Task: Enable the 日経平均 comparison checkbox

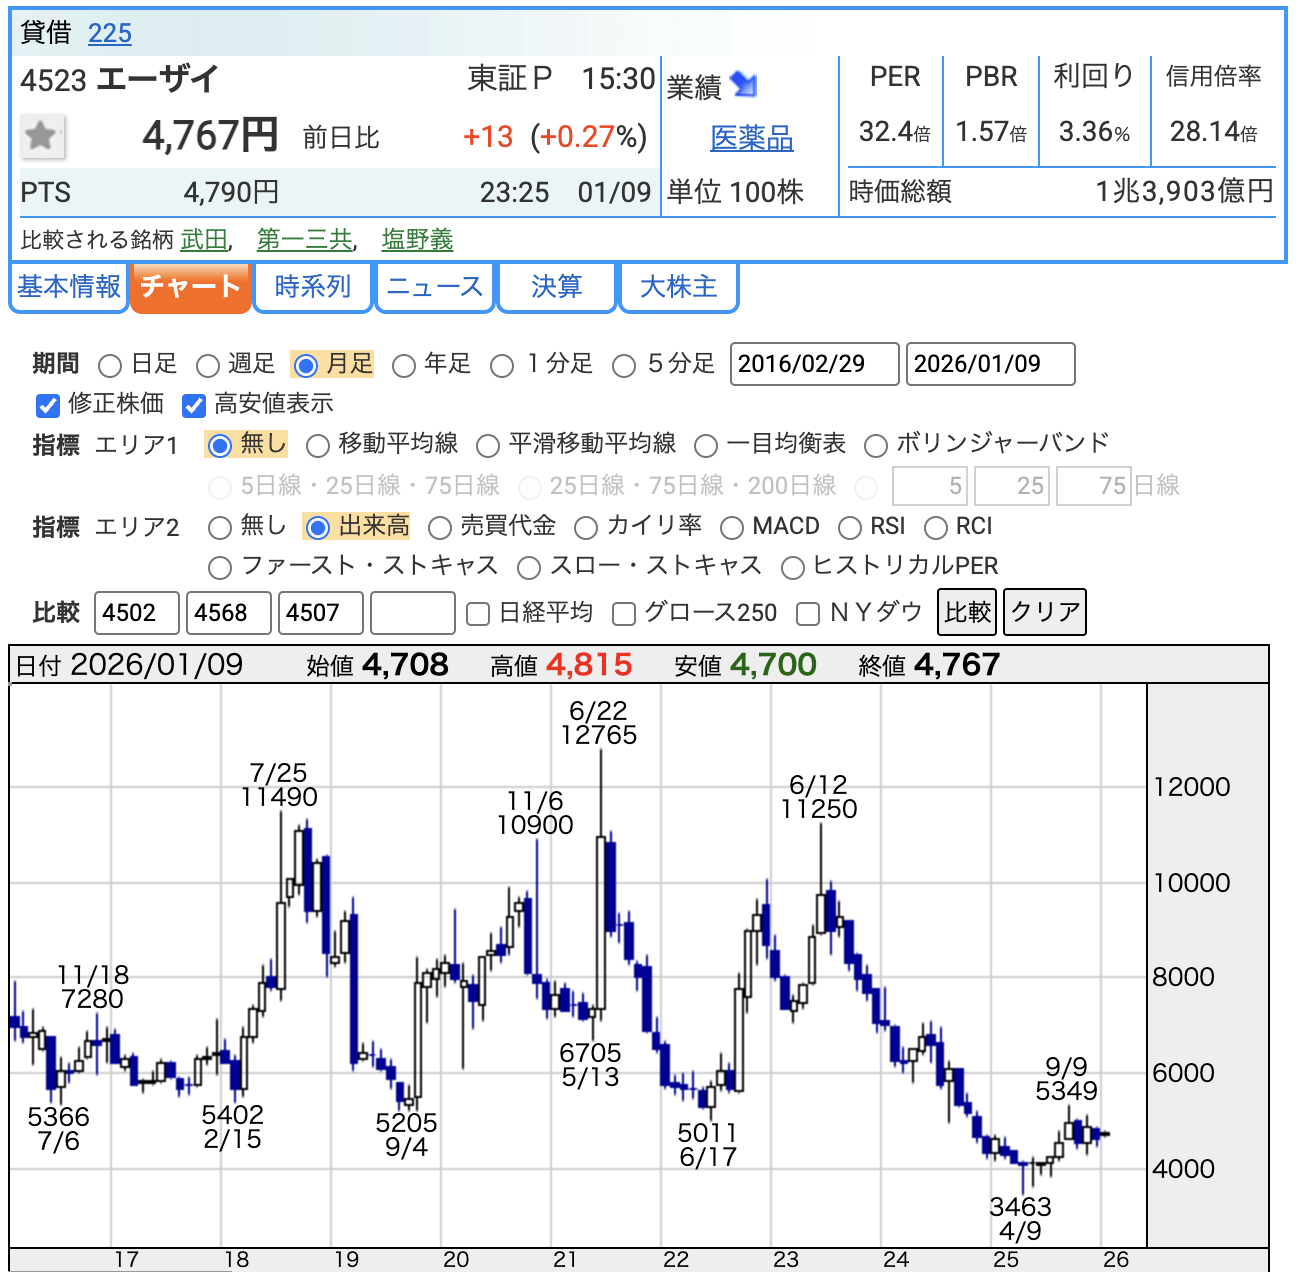Action: pos(479,614)
